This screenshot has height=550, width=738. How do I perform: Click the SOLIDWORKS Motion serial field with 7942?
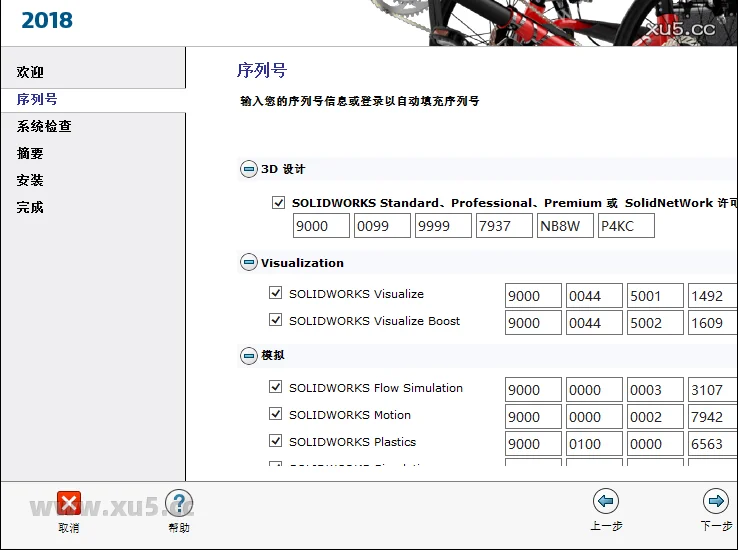click(x=712, y=417)
